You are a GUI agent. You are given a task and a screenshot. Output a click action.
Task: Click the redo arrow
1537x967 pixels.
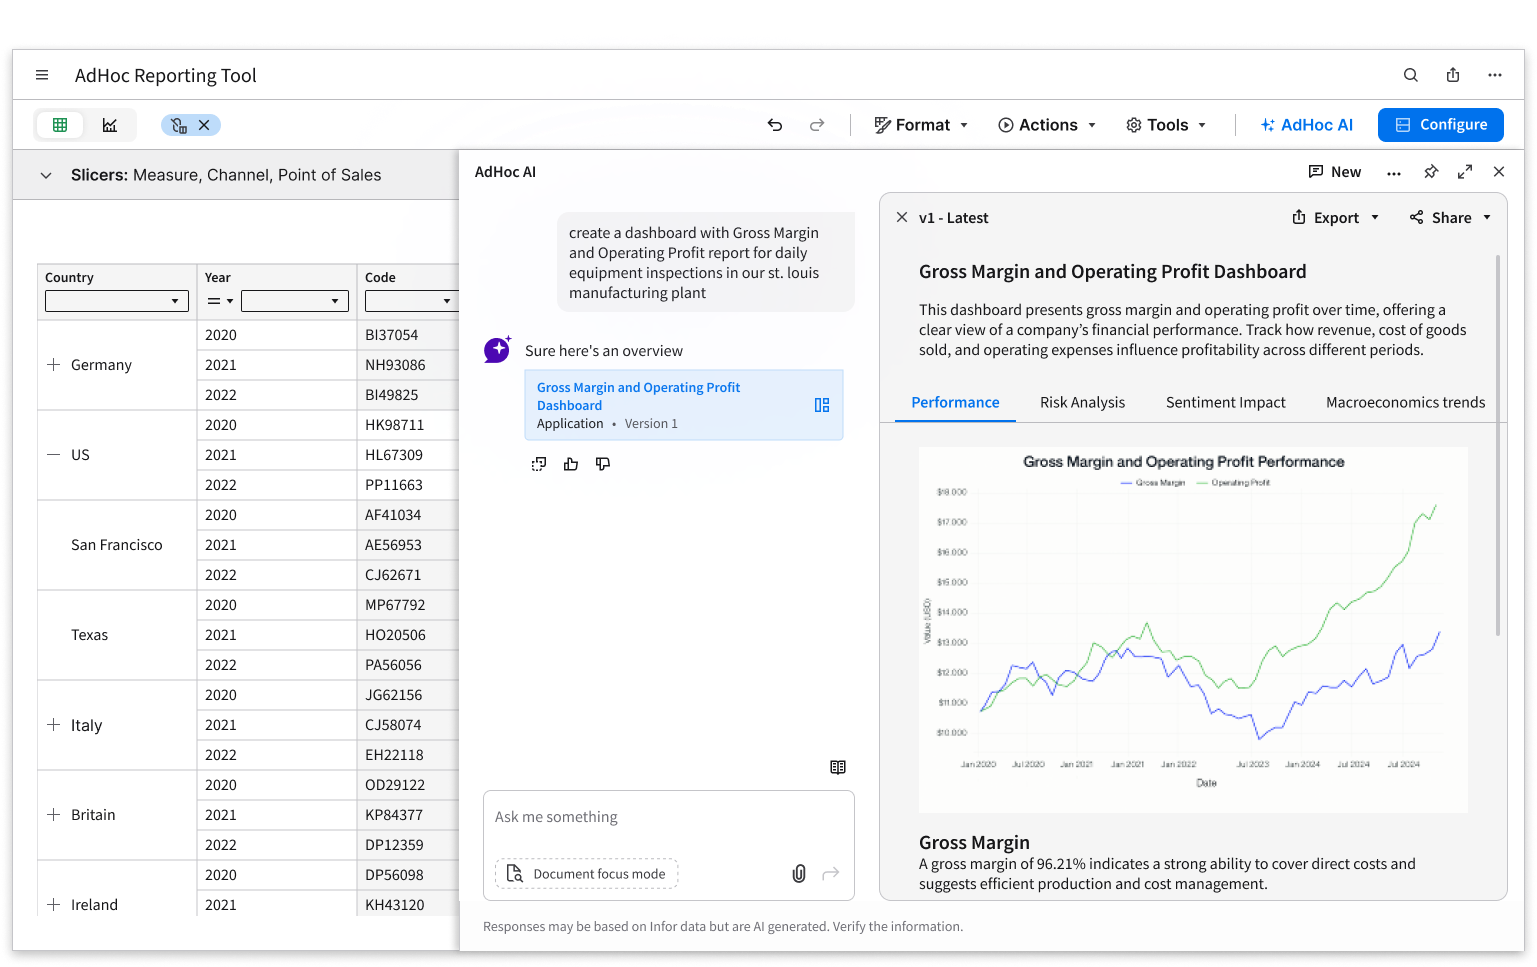tap(817, 125)
